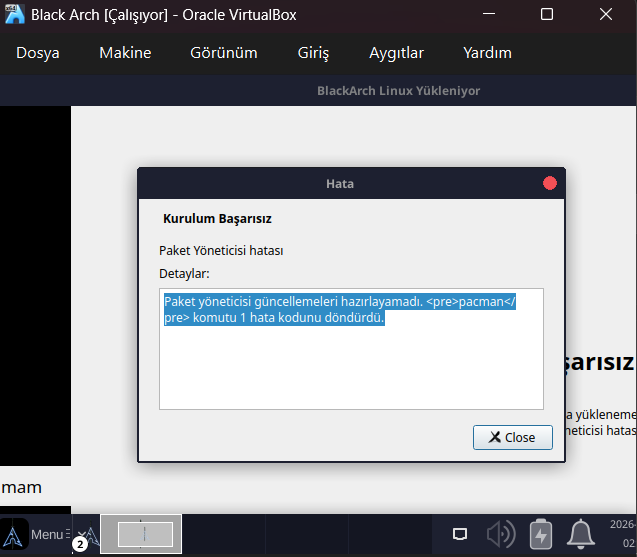This screenshot has width=637, height=557.
Task: Click the 'Paket Yöneticisi hatası' text
Action: point(221,251)
